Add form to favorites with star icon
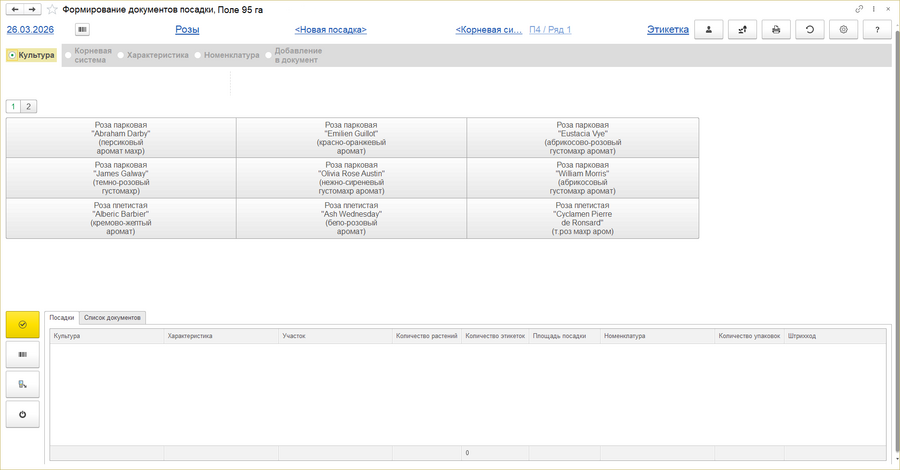 point(52,10)
